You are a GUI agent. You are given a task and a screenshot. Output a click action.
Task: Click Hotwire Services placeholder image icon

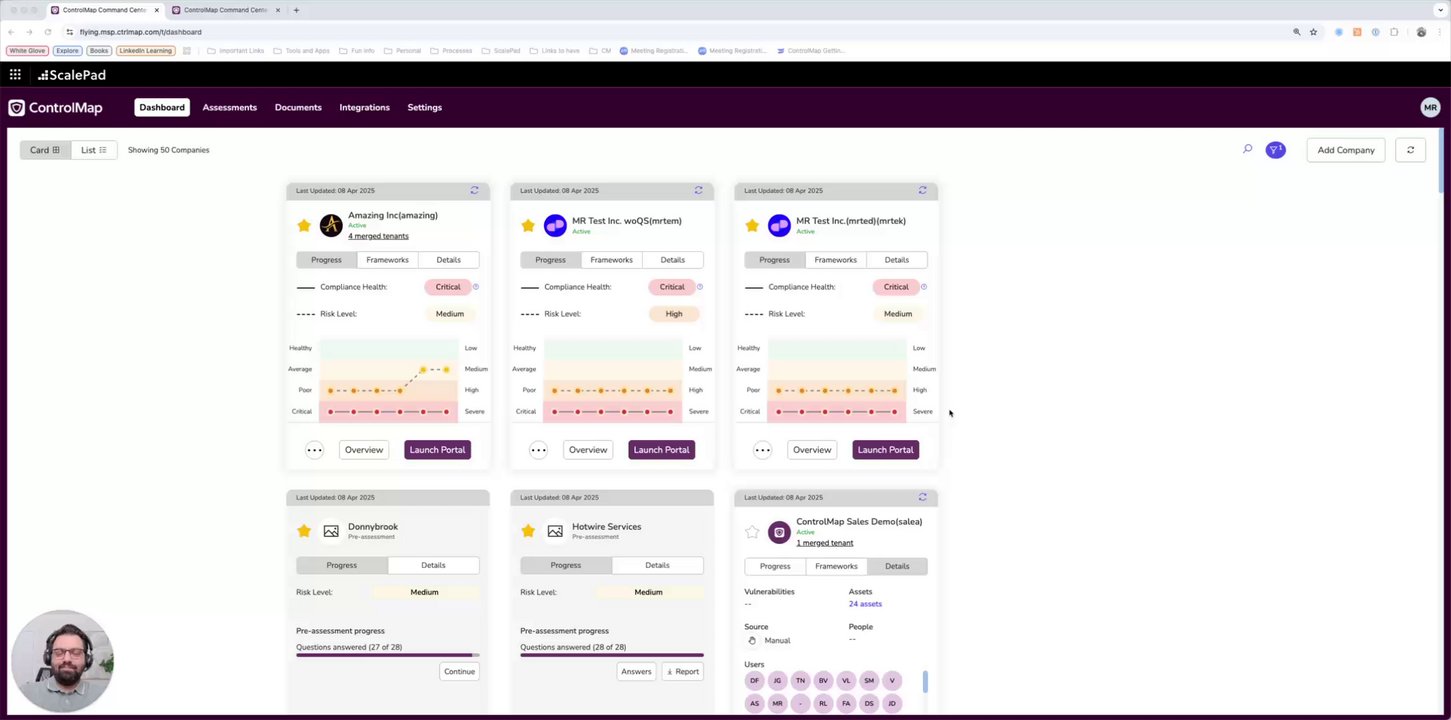tap(555, 531)
